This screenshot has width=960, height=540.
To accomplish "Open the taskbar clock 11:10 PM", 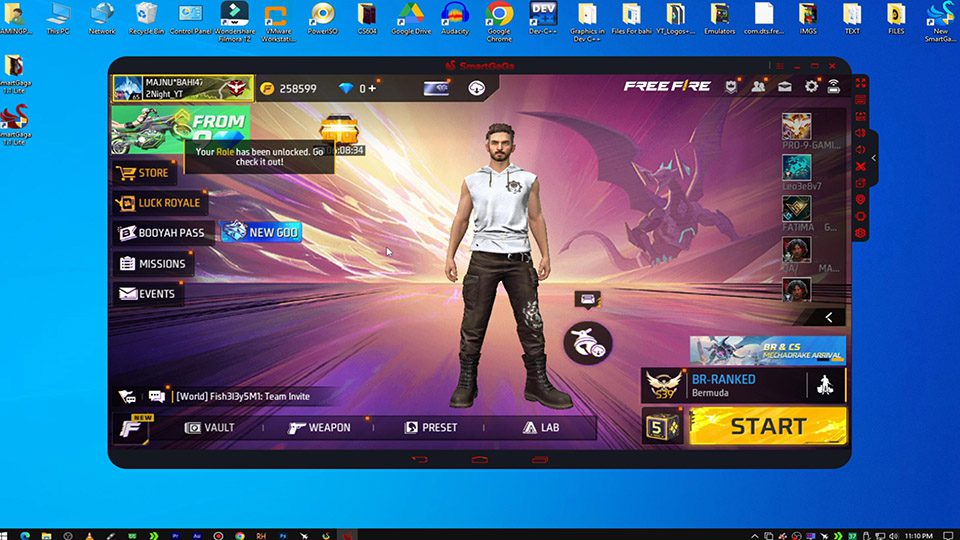I will coord(918,536).
